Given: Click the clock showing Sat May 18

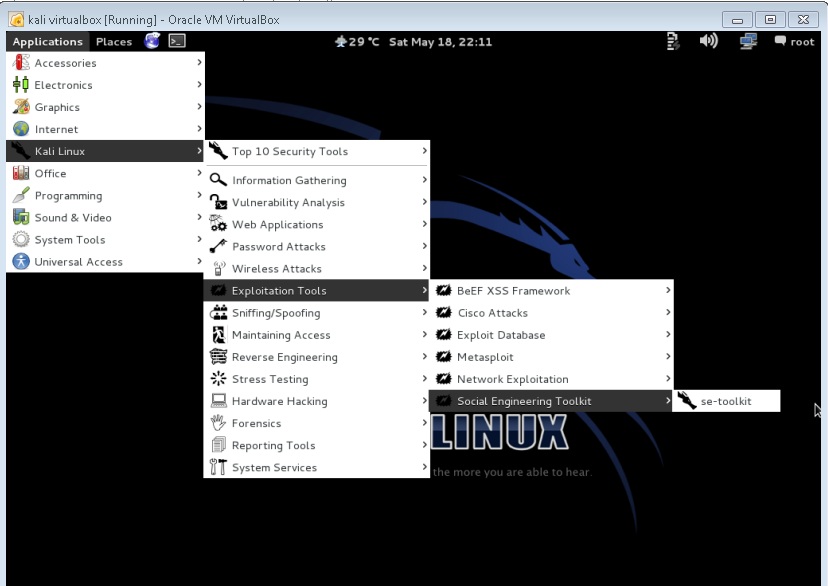Looking at the screenshot, I should coord(440,42).
